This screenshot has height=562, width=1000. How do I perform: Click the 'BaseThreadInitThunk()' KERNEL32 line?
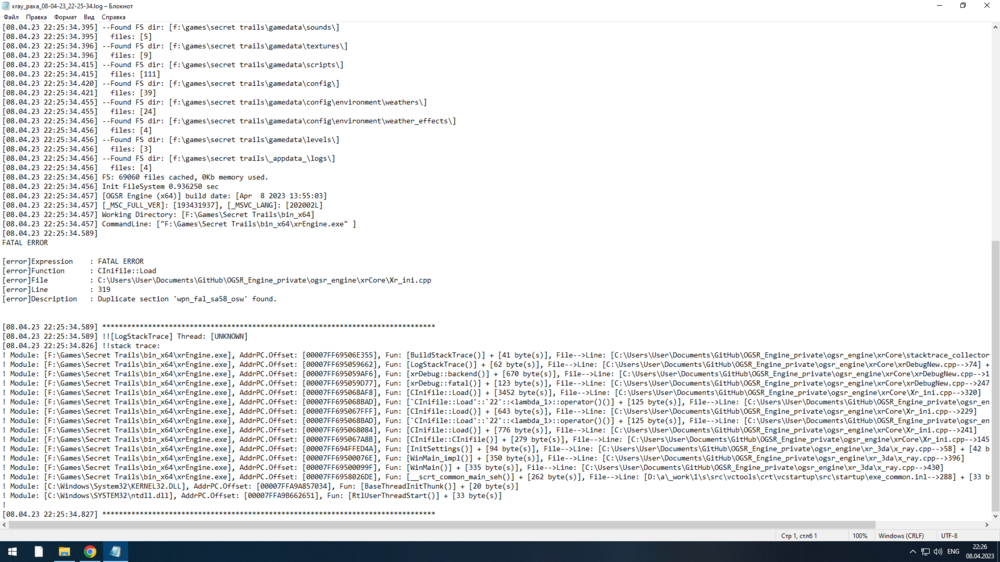click(x=260, y=486)
